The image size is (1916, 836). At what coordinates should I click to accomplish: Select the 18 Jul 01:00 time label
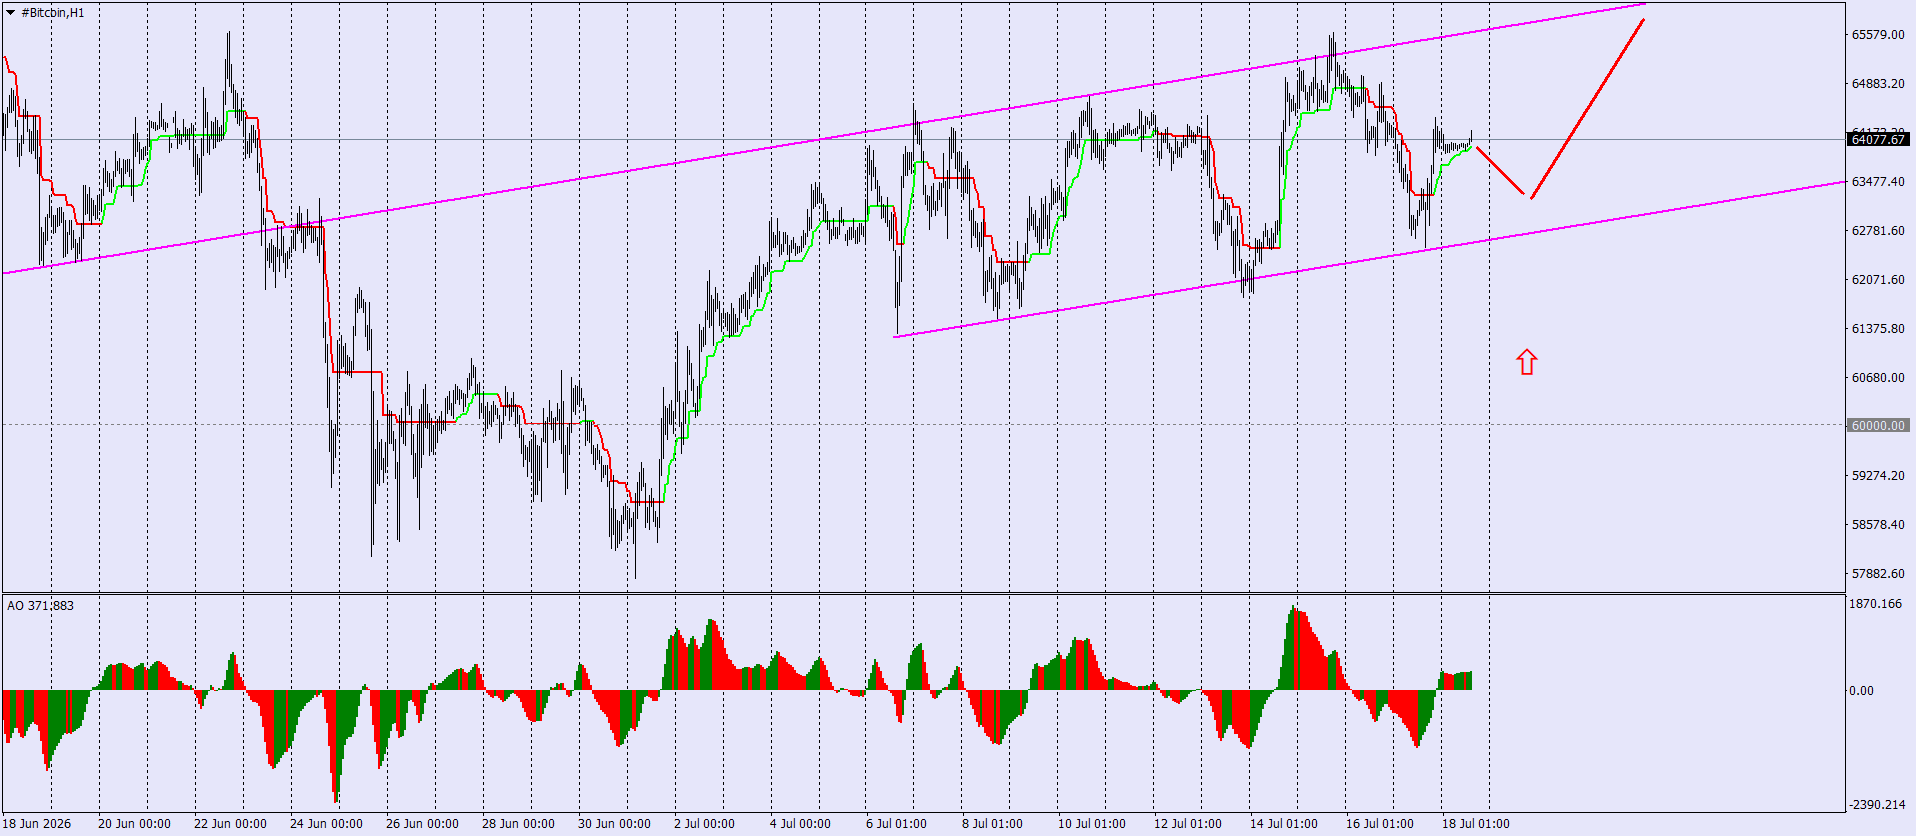[1476, 824]
